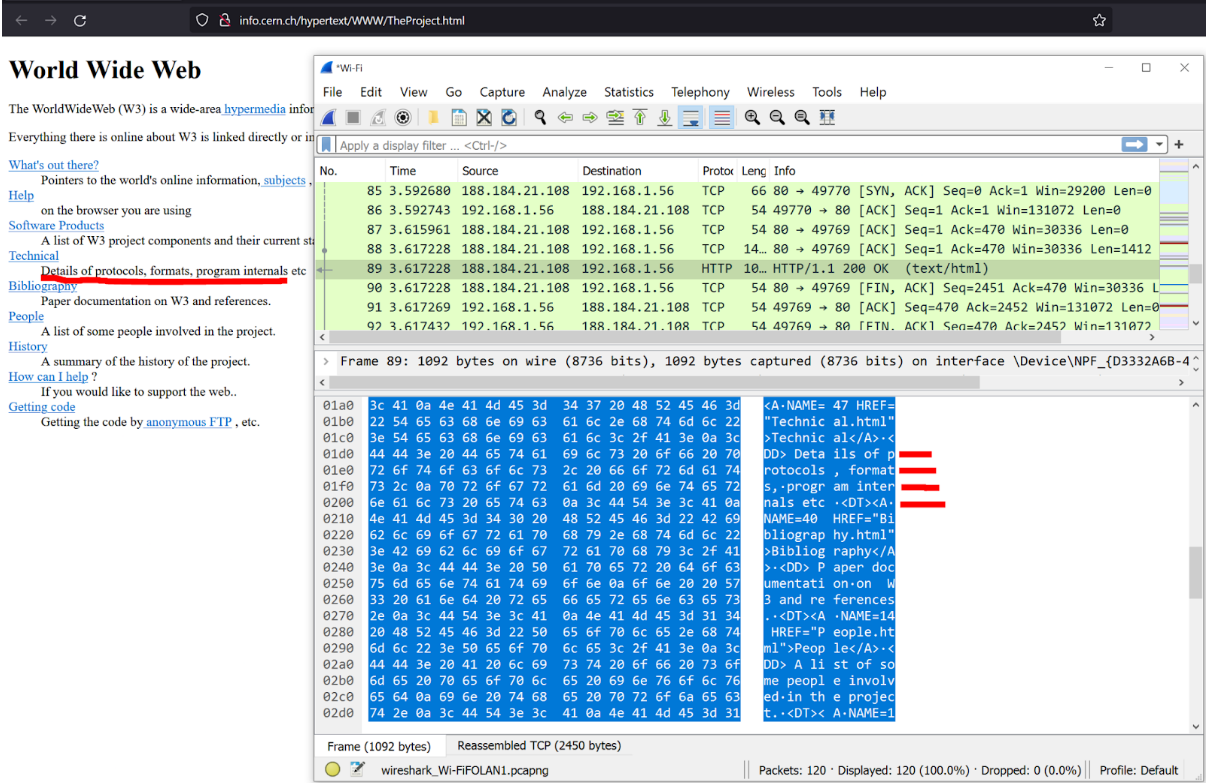This screenshot has width=1207, height=783.
Task: Go to previous packet with left arrow
Action: pos(565,118)
